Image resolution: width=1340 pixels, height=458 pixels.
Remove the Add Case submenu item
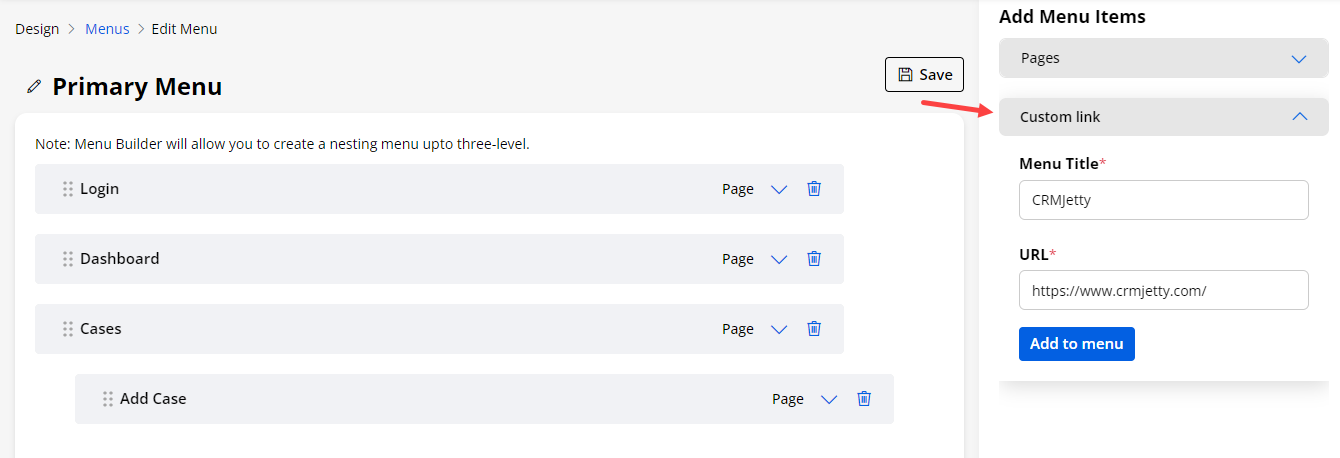point(864,399)
